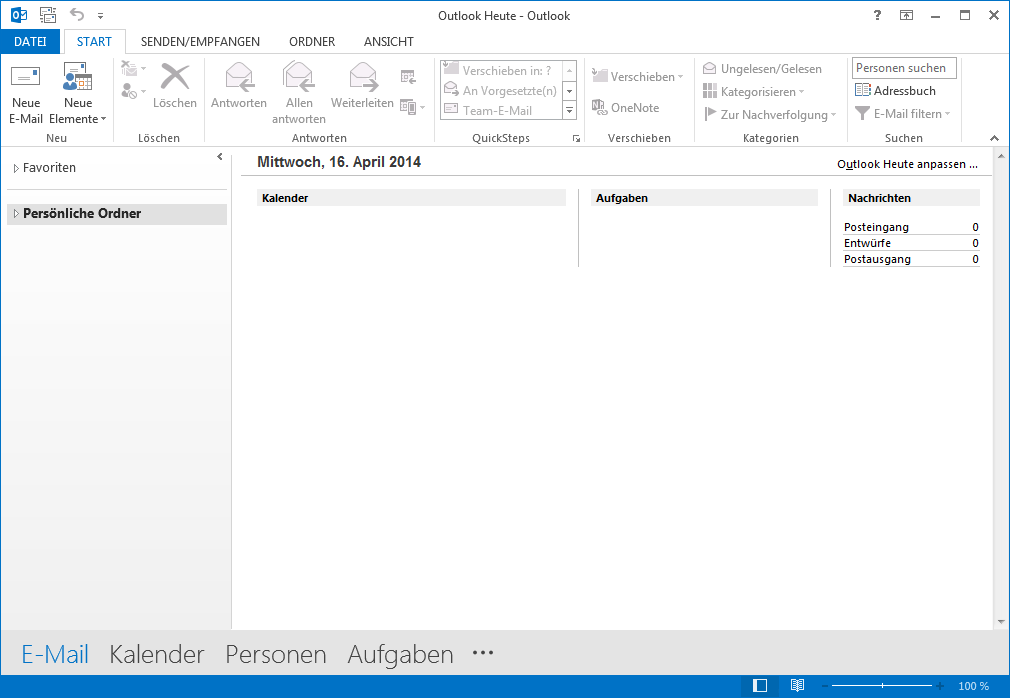
Task: Open the DATEI tab
Action: [x=30, y=42]
